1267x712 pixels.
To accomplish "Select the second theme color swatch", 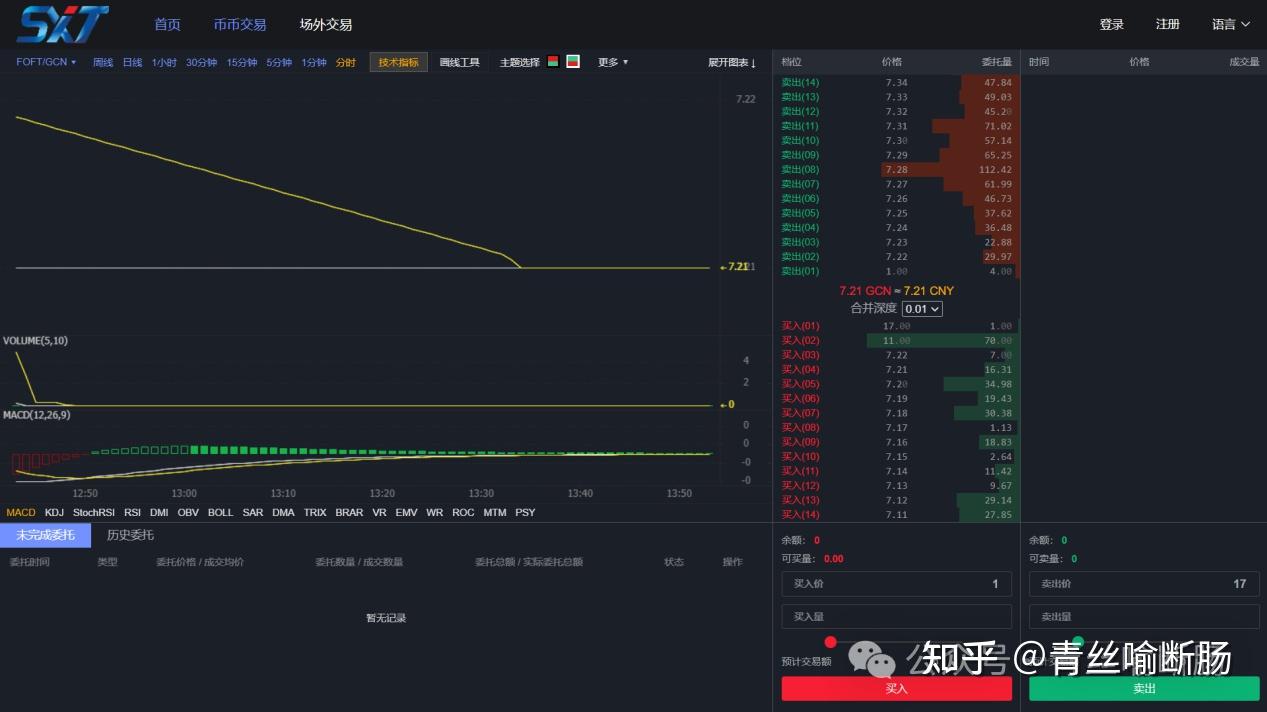I will (x=573, y=61).
